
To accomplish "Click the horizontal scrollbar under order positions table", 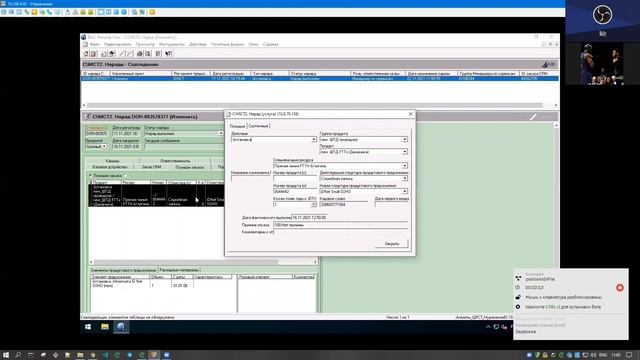I will click(186, 262).
